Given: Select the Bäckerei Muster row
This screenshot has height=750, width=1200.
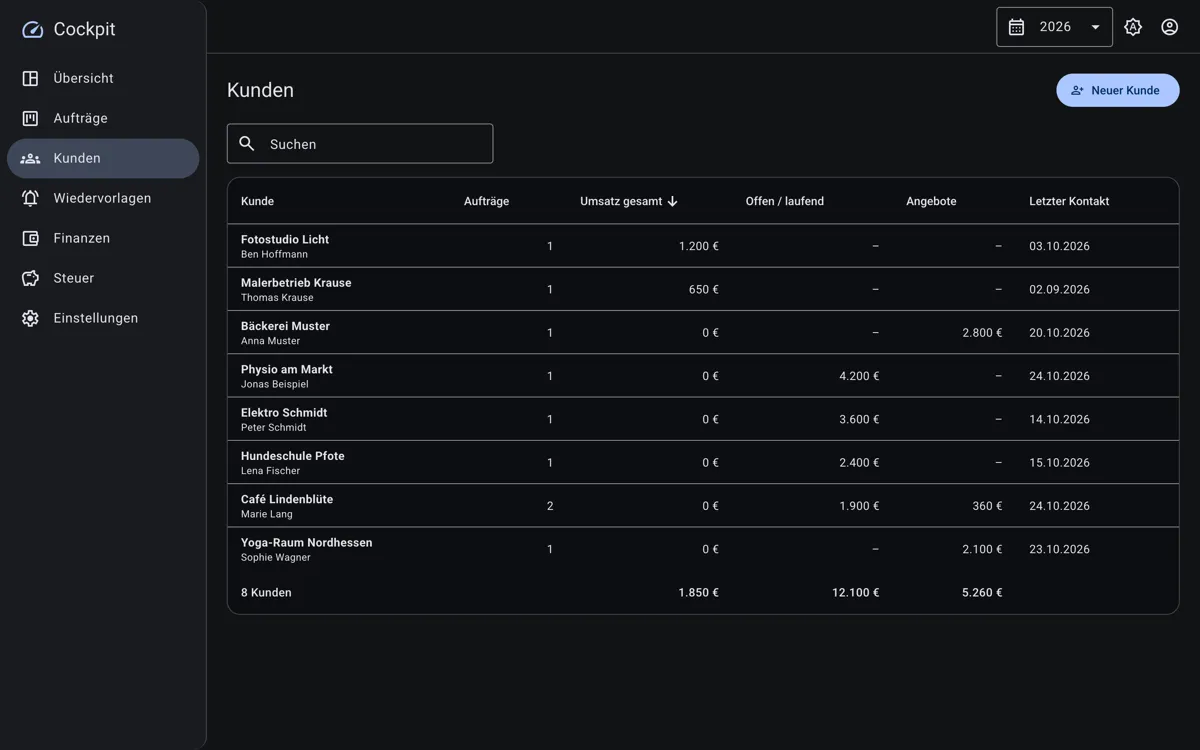Looking at the screenshot, I should [x=703, y=332].
